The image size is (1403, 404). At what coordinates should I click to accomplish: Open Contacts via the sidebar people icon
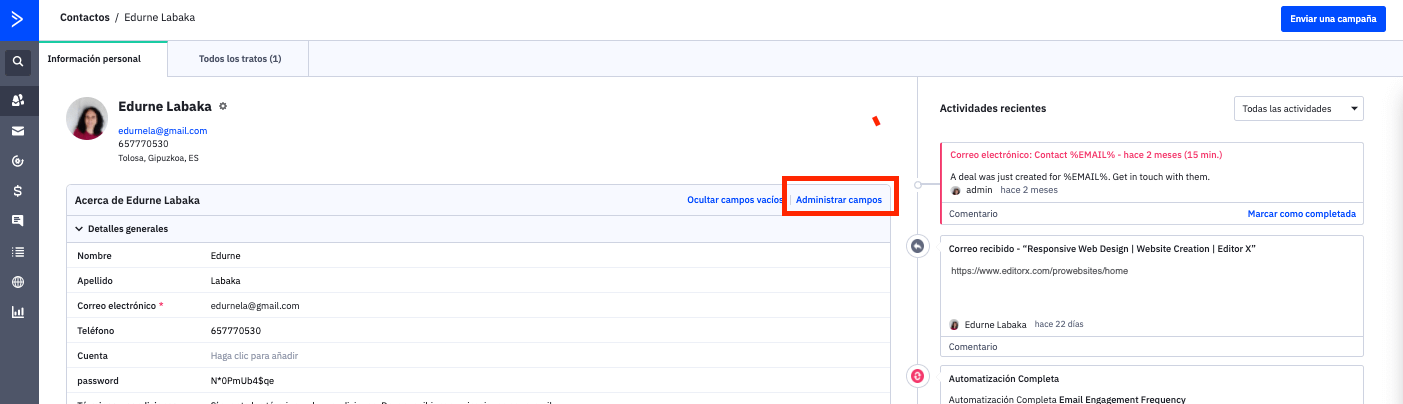(18, 100)
